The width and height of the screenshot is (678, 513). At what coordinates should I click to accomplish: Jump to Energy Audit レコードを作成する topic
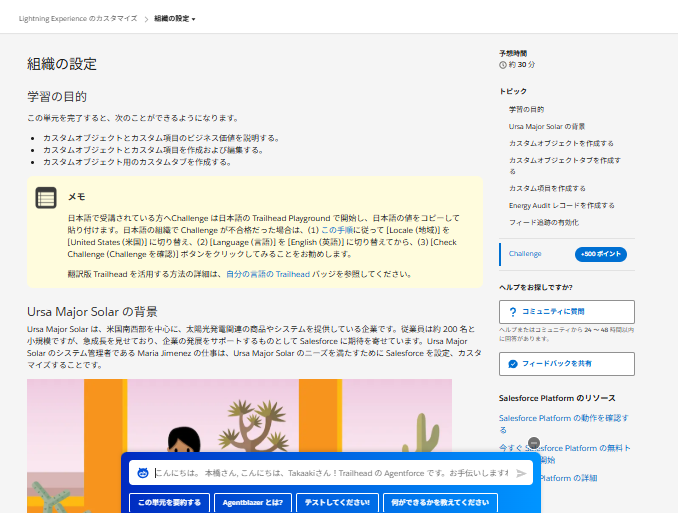click(x=561, y=205)
